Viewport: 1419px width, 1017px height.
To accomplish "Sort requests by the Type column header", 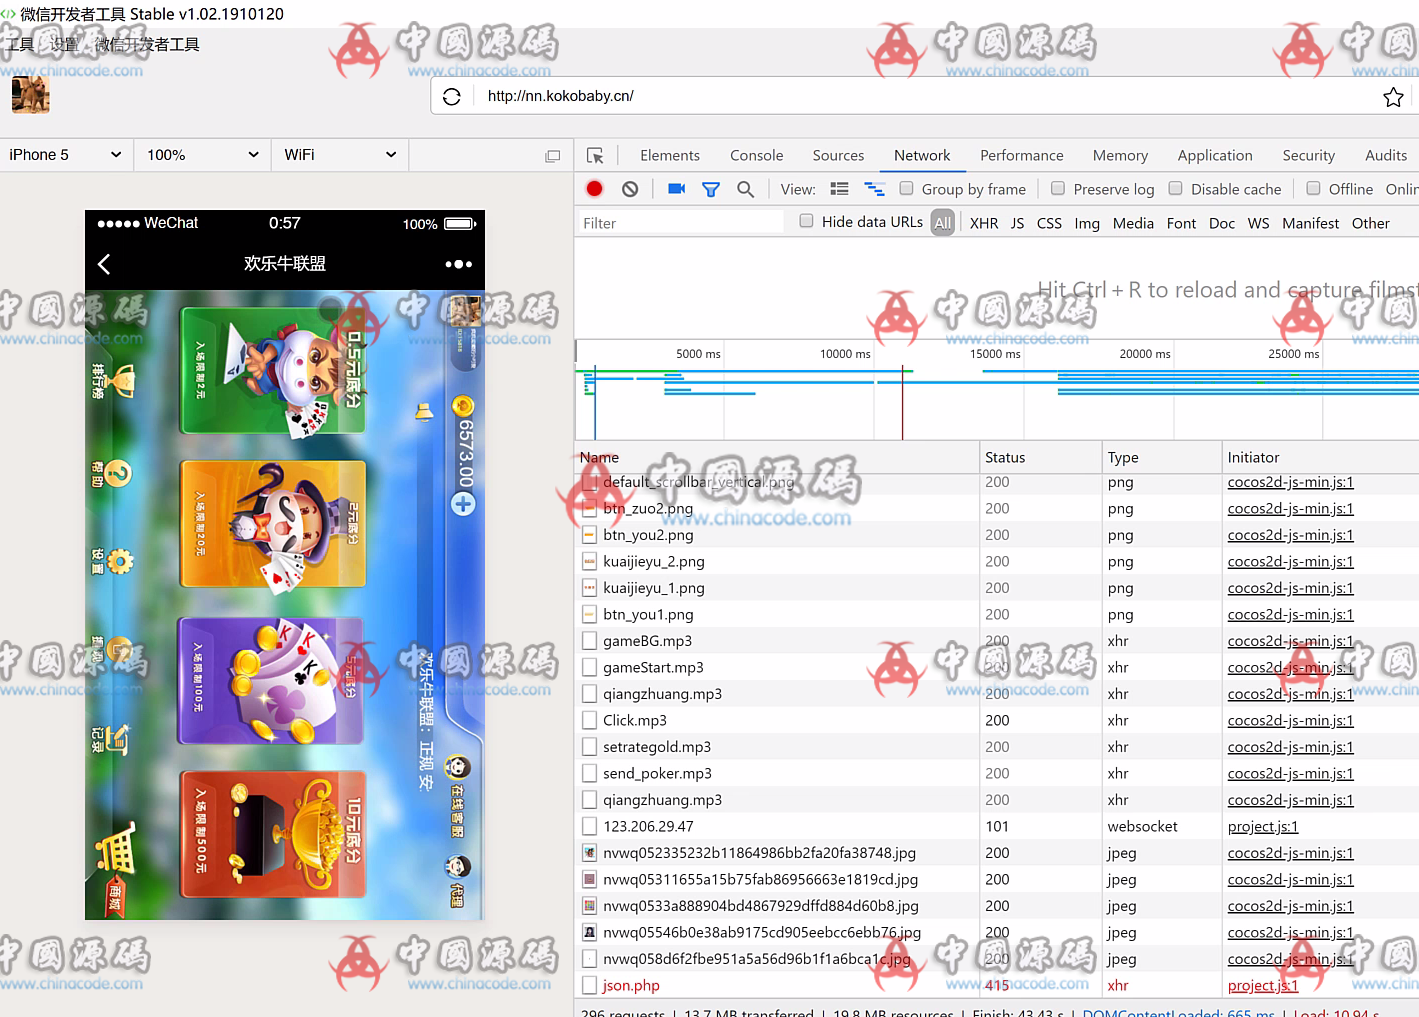I will pyautogui.click(x=1161, y=457).
